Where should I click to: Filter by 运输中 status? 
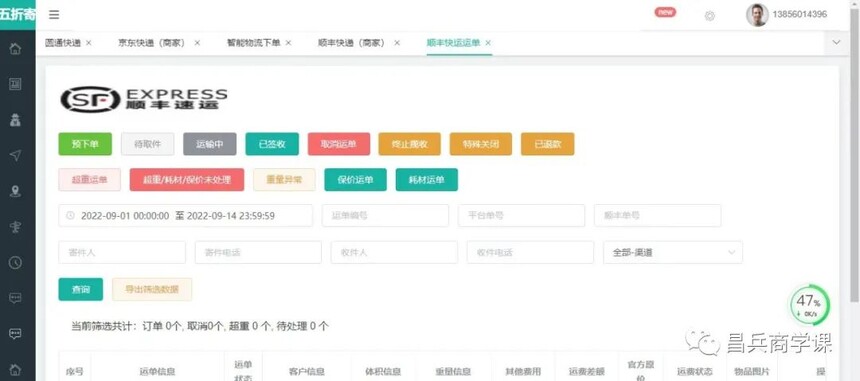210,144
